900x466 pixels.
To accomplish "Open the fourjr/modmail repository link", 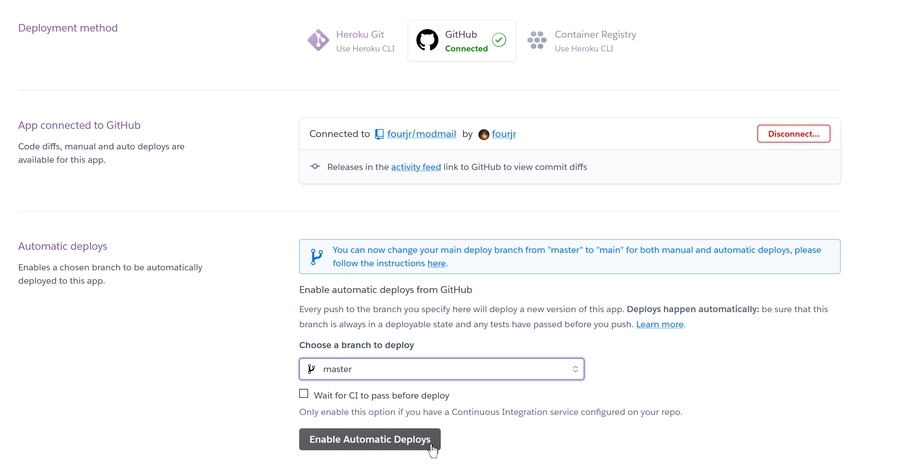I will pos(421,134).
